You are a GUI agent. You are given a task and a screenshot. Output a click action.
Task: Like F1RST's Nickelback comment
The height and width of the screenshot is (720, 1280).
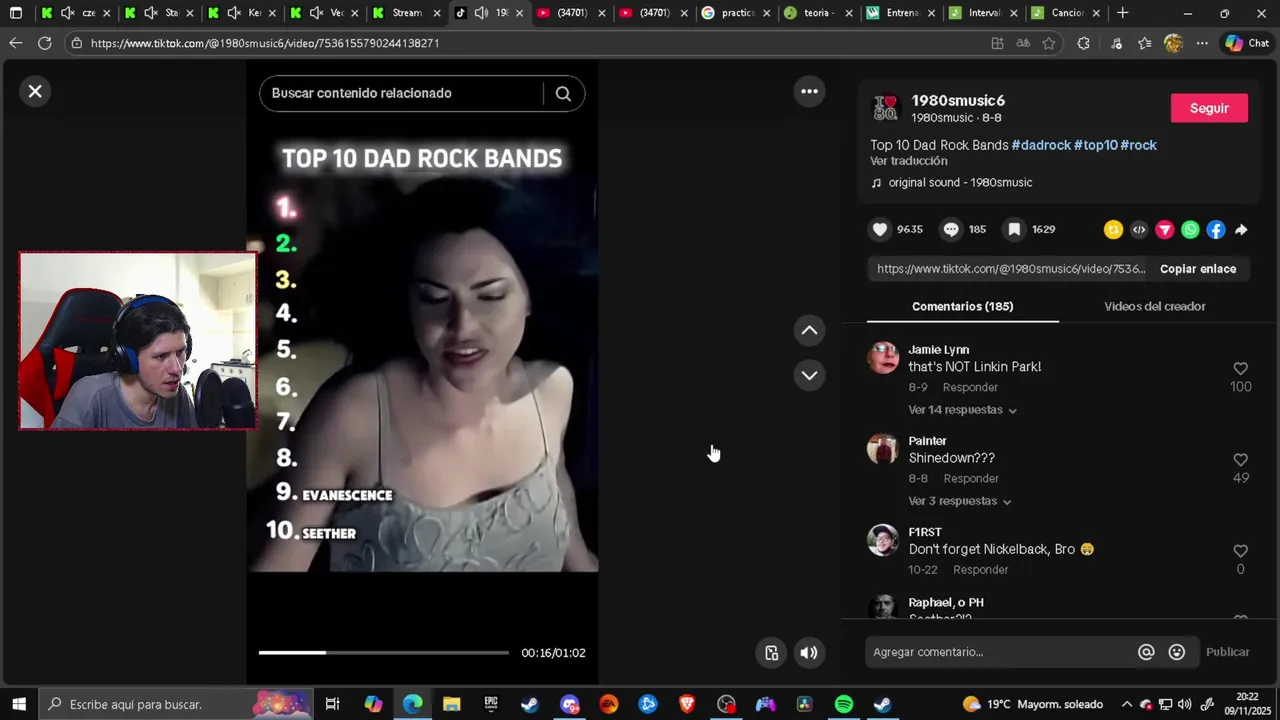[x=1240, y=550]
